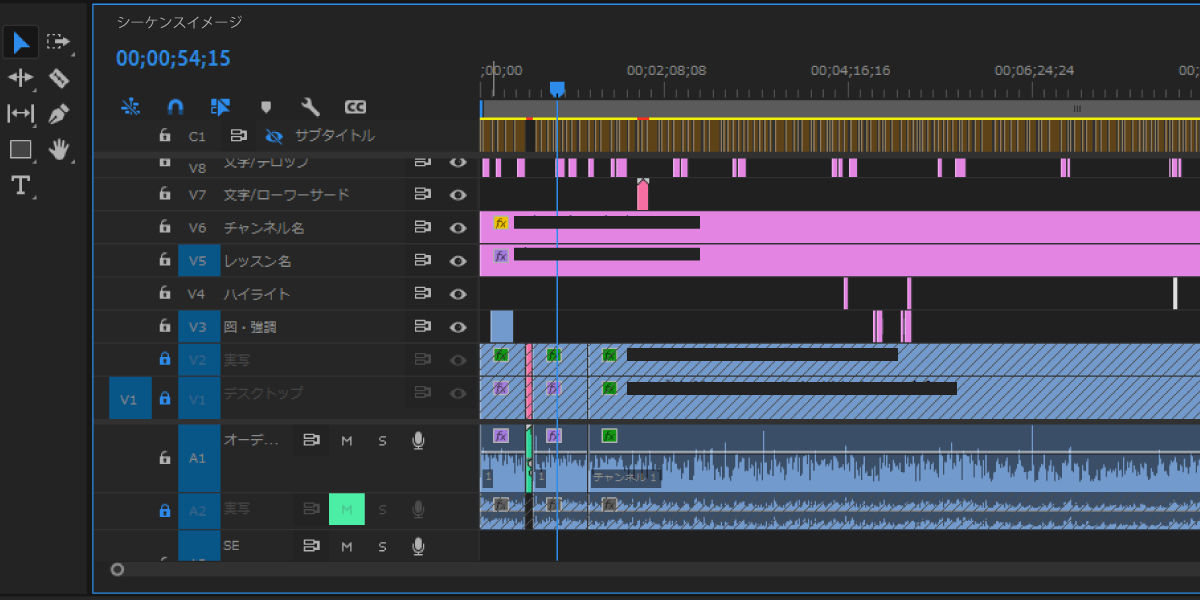Click the V5 track targeting button

197,261
